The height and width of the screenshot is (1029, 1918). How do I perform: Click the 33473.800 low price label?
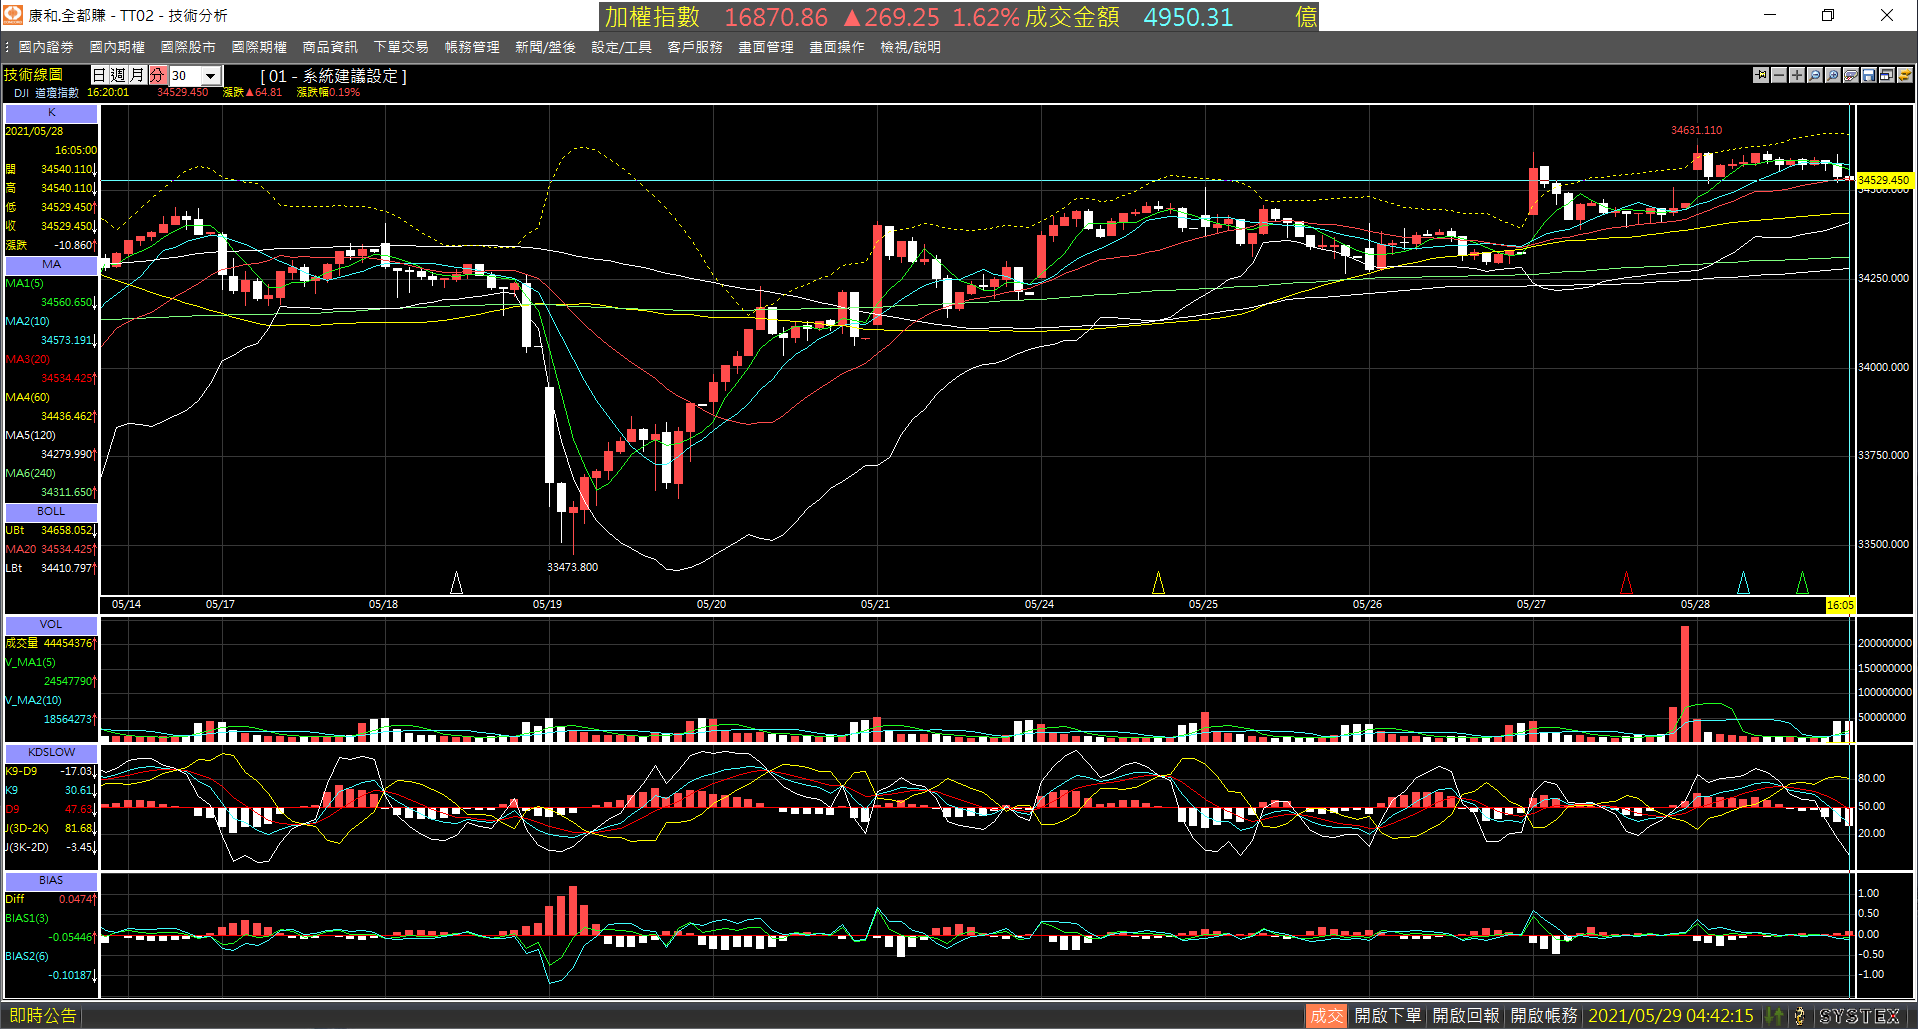pyautogui.click(x=573, y=567)
